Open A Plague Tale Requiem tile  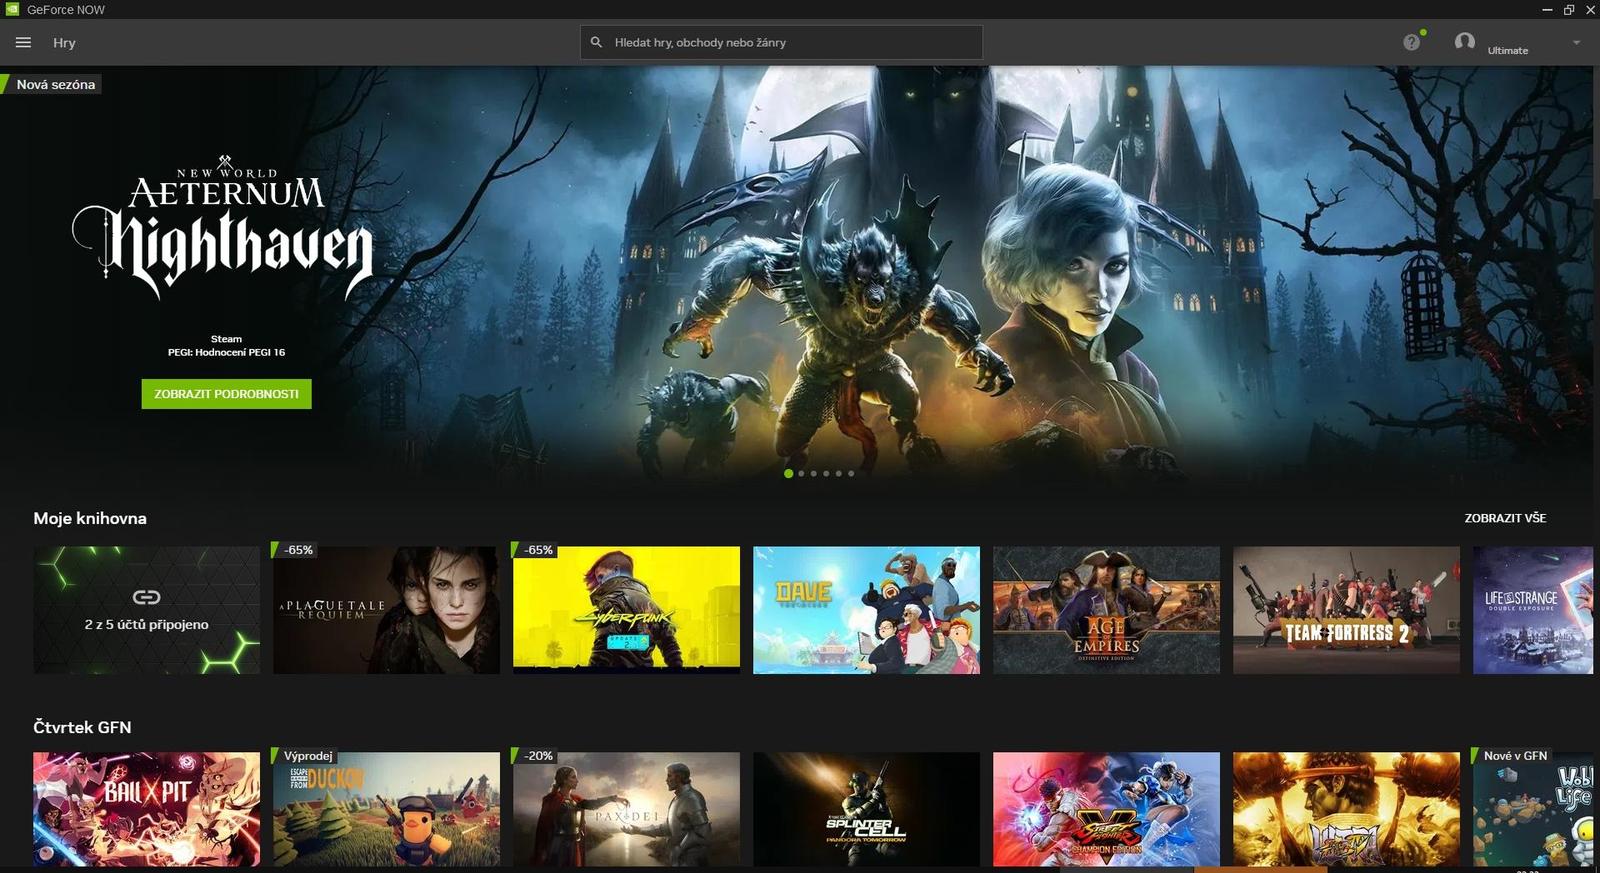(x=386, y=610)
